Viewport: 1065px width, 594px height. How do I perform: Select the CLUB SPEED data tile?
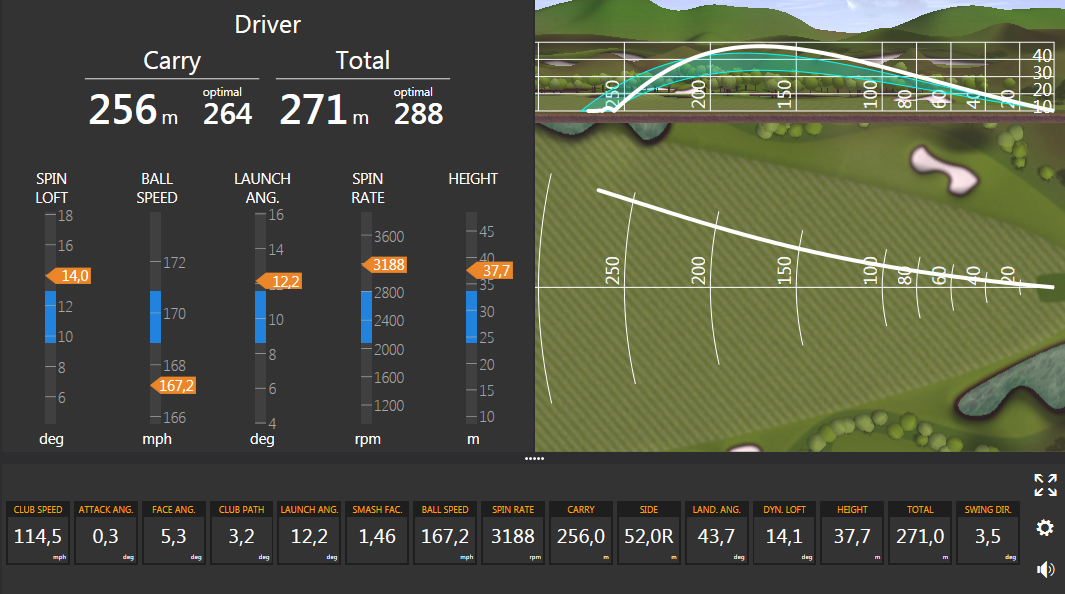pos(37,533)
